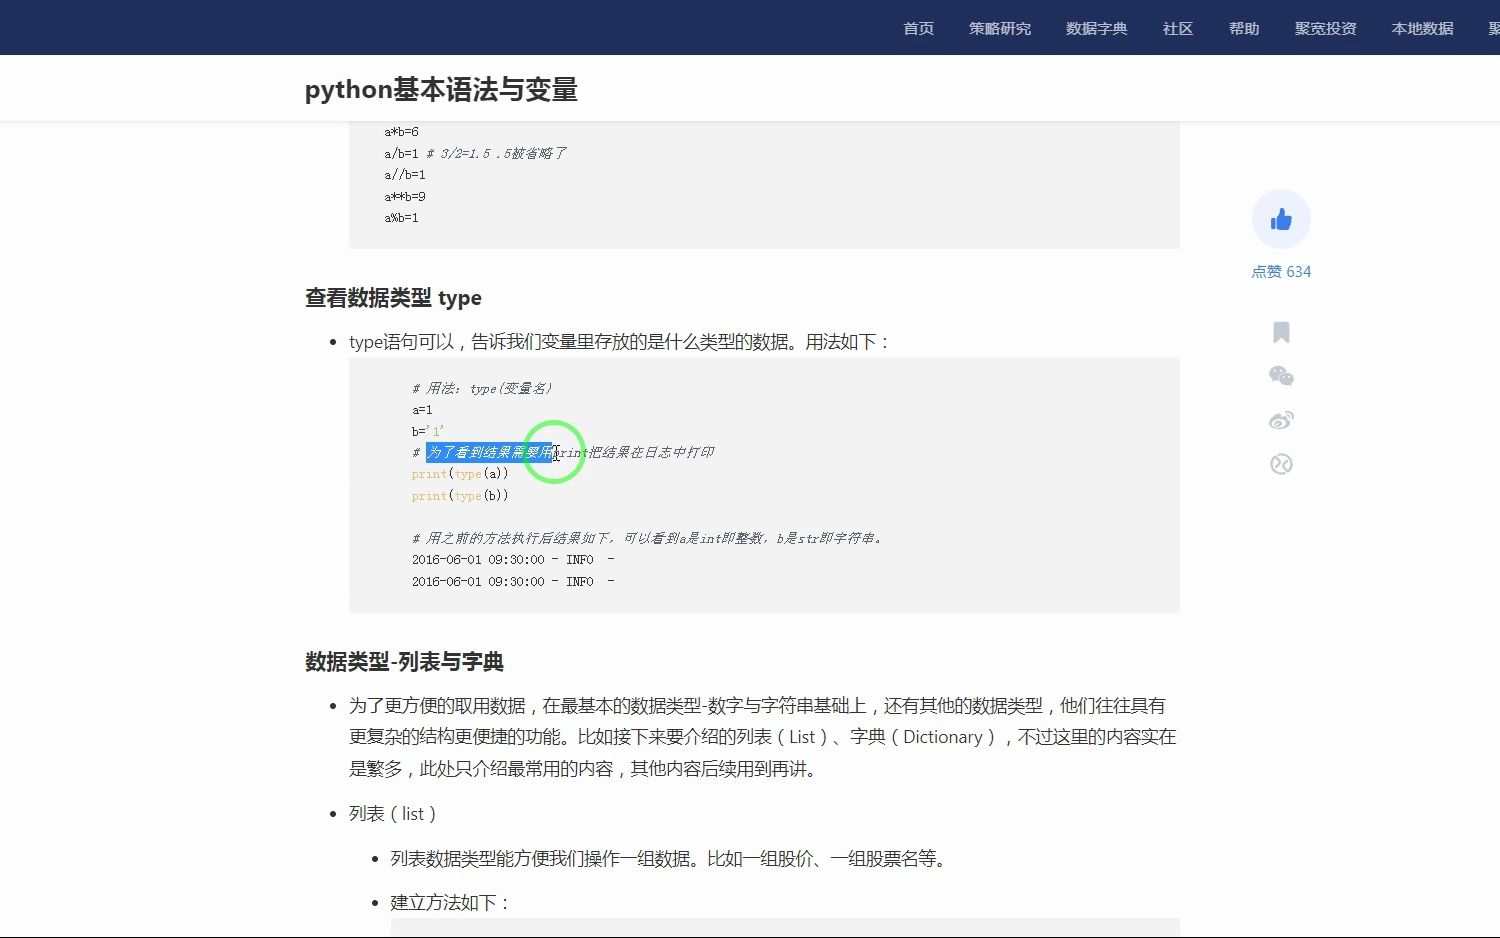Click the heading 查看数据类型 type
Viewport: 1500px width, 938px height.
[393, 298]
